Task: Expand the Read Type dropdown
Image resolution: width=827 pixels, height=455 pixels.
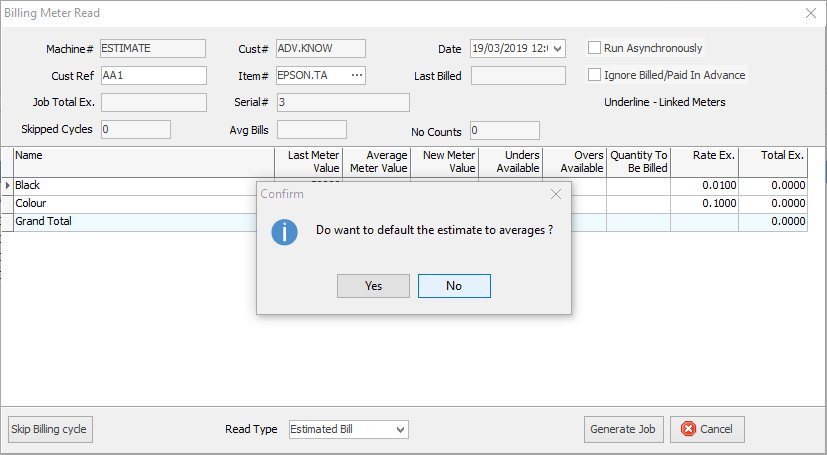Action: coord(401,430)
